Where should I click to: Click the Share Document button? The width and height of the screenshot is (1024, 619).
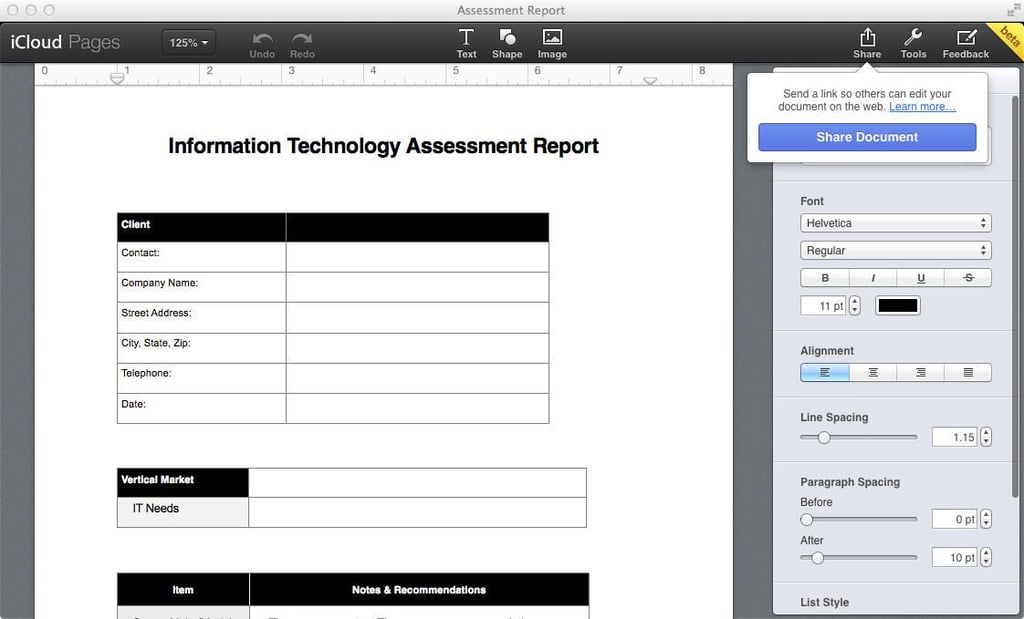(867, 137)
